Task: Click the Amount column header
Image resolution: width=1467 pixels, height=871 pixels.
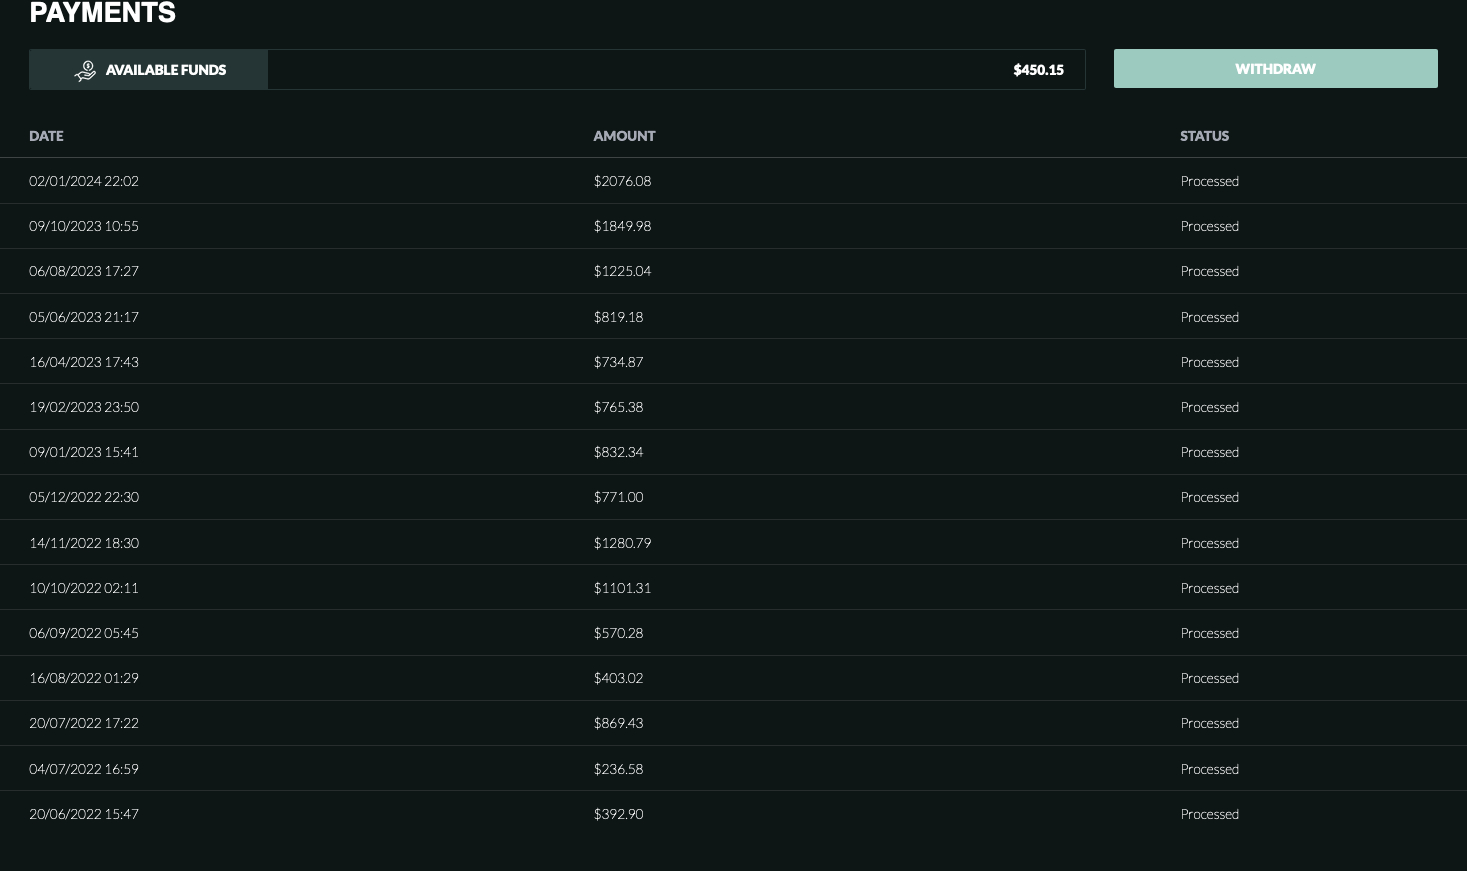Action: pos(624,136)
